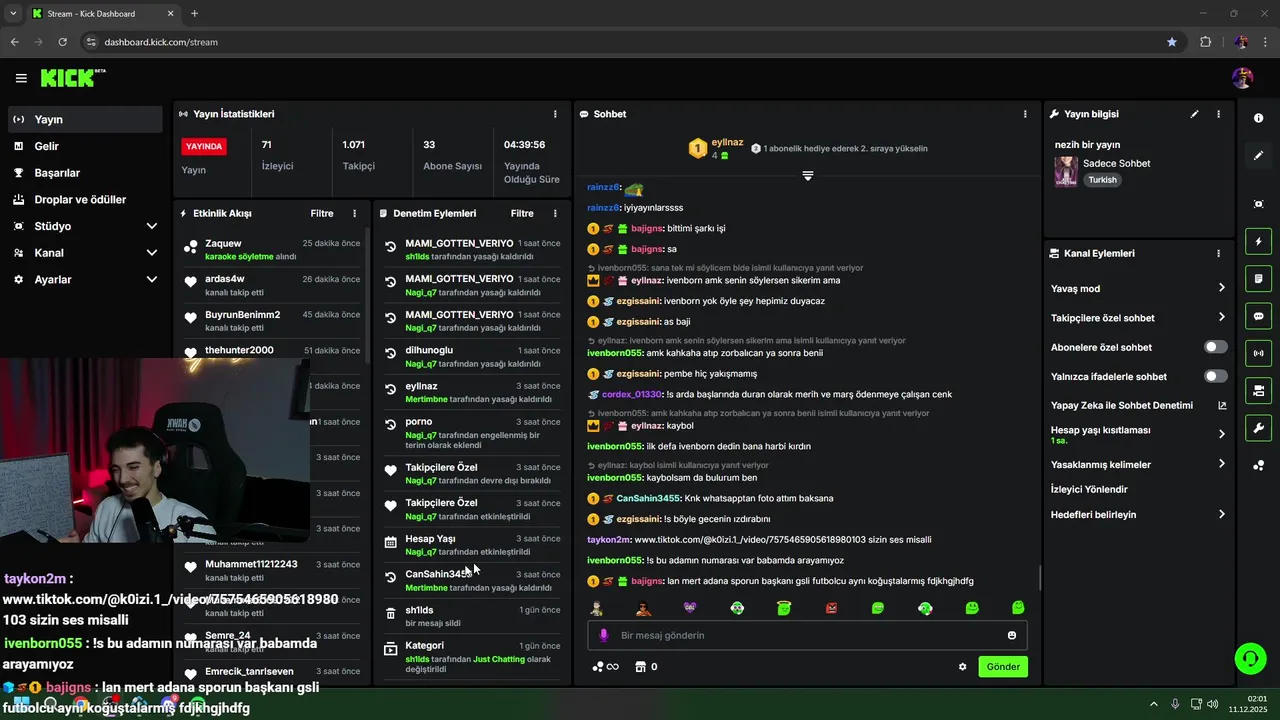This screenshot has width=1280, height=720.
Task: Open Yavaş mod options arrow
Action: (x=1221, y=288)
